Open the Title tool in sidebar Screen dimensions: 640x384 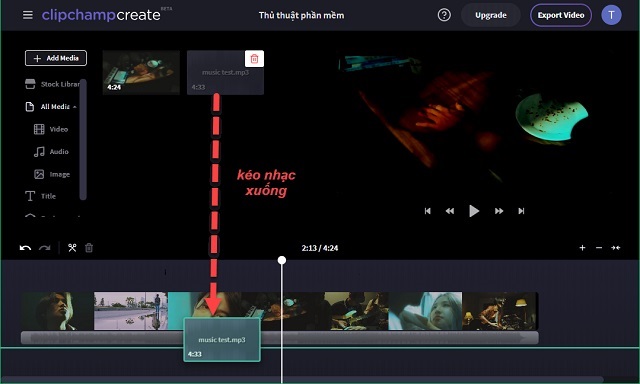40,196
